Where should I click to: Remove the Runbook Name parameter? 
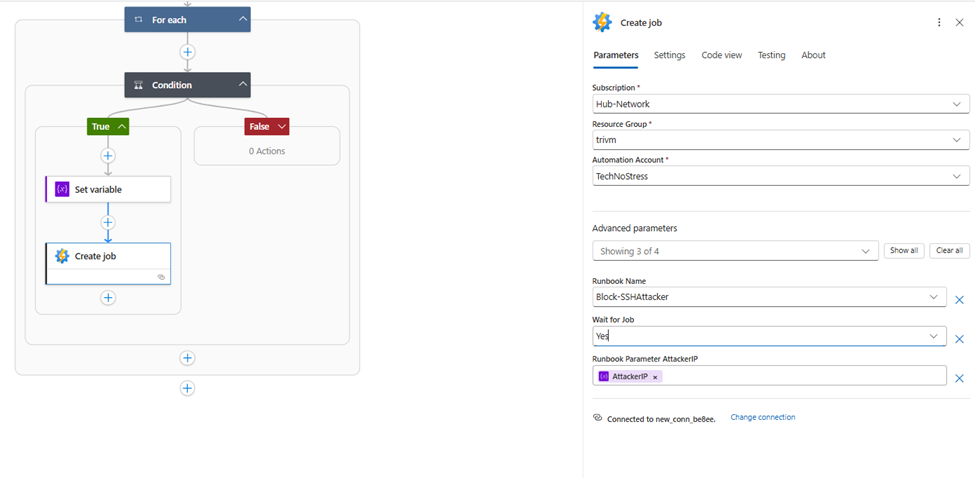959,300
